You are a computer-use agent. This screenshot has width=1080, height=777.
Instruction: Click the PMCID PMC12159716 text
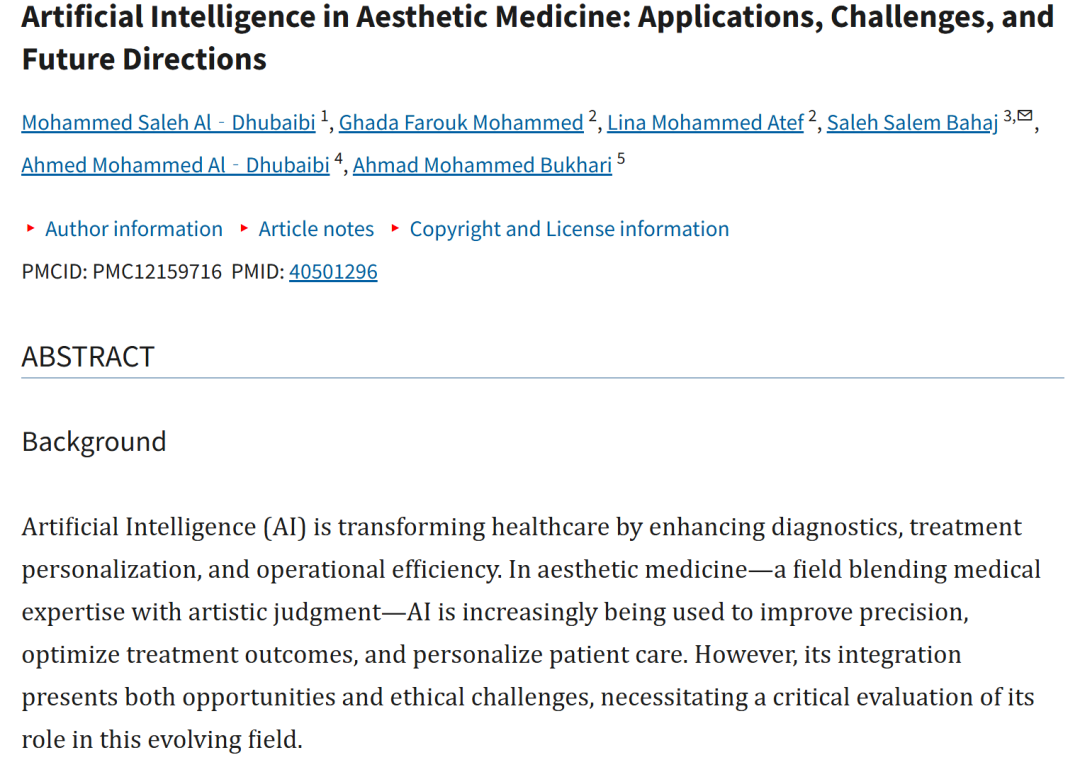pos(121,271)
